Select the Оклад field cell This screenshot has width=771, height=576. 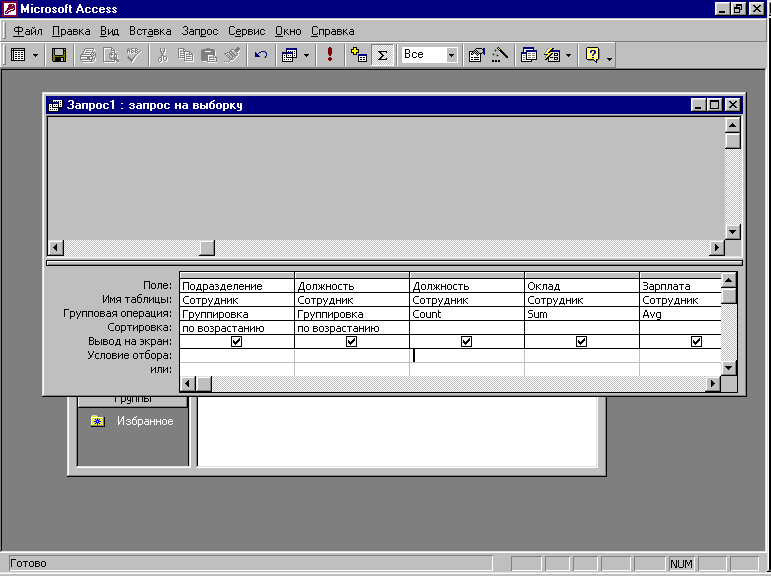coord(582,286)
